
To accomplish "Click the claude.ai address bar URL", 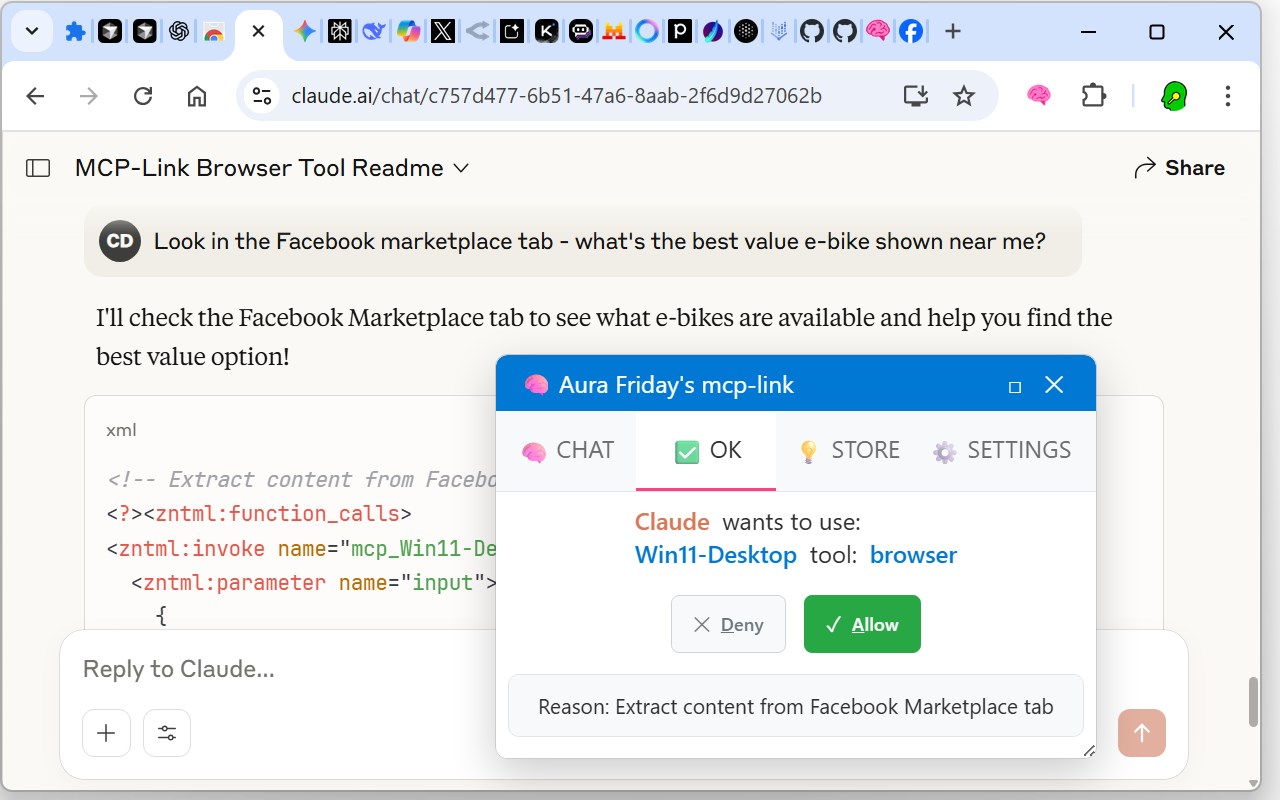I will (557, 96).
